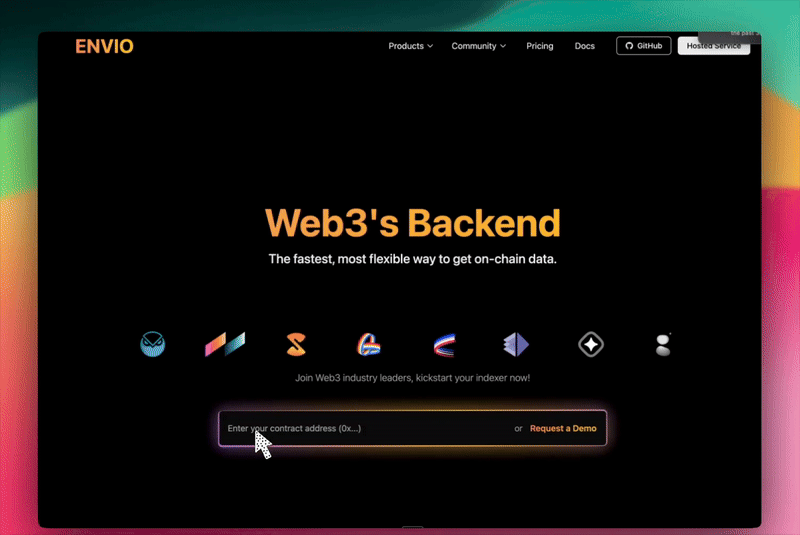Click the Web3's Backend headline
This screenshot has height=535, width=800.
pyautogui.click(x=412, y=222)
